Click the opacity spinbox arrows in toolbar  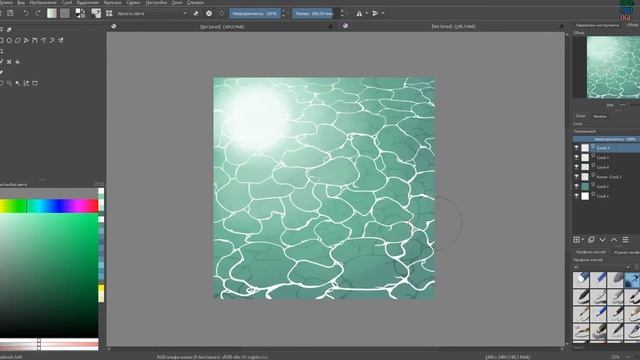[x=283, y=13]
